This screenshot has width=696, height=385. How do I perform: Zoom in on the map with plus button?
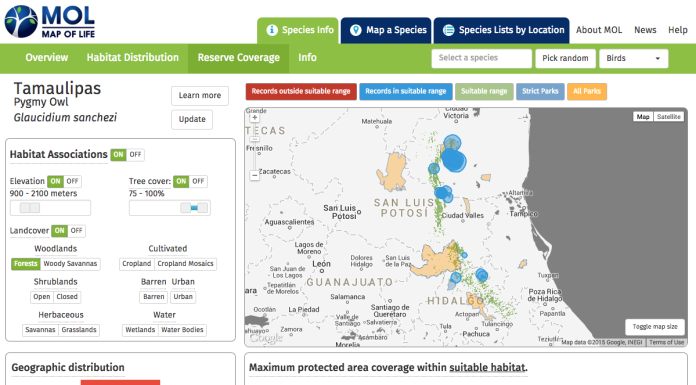[x=254, y=118]
